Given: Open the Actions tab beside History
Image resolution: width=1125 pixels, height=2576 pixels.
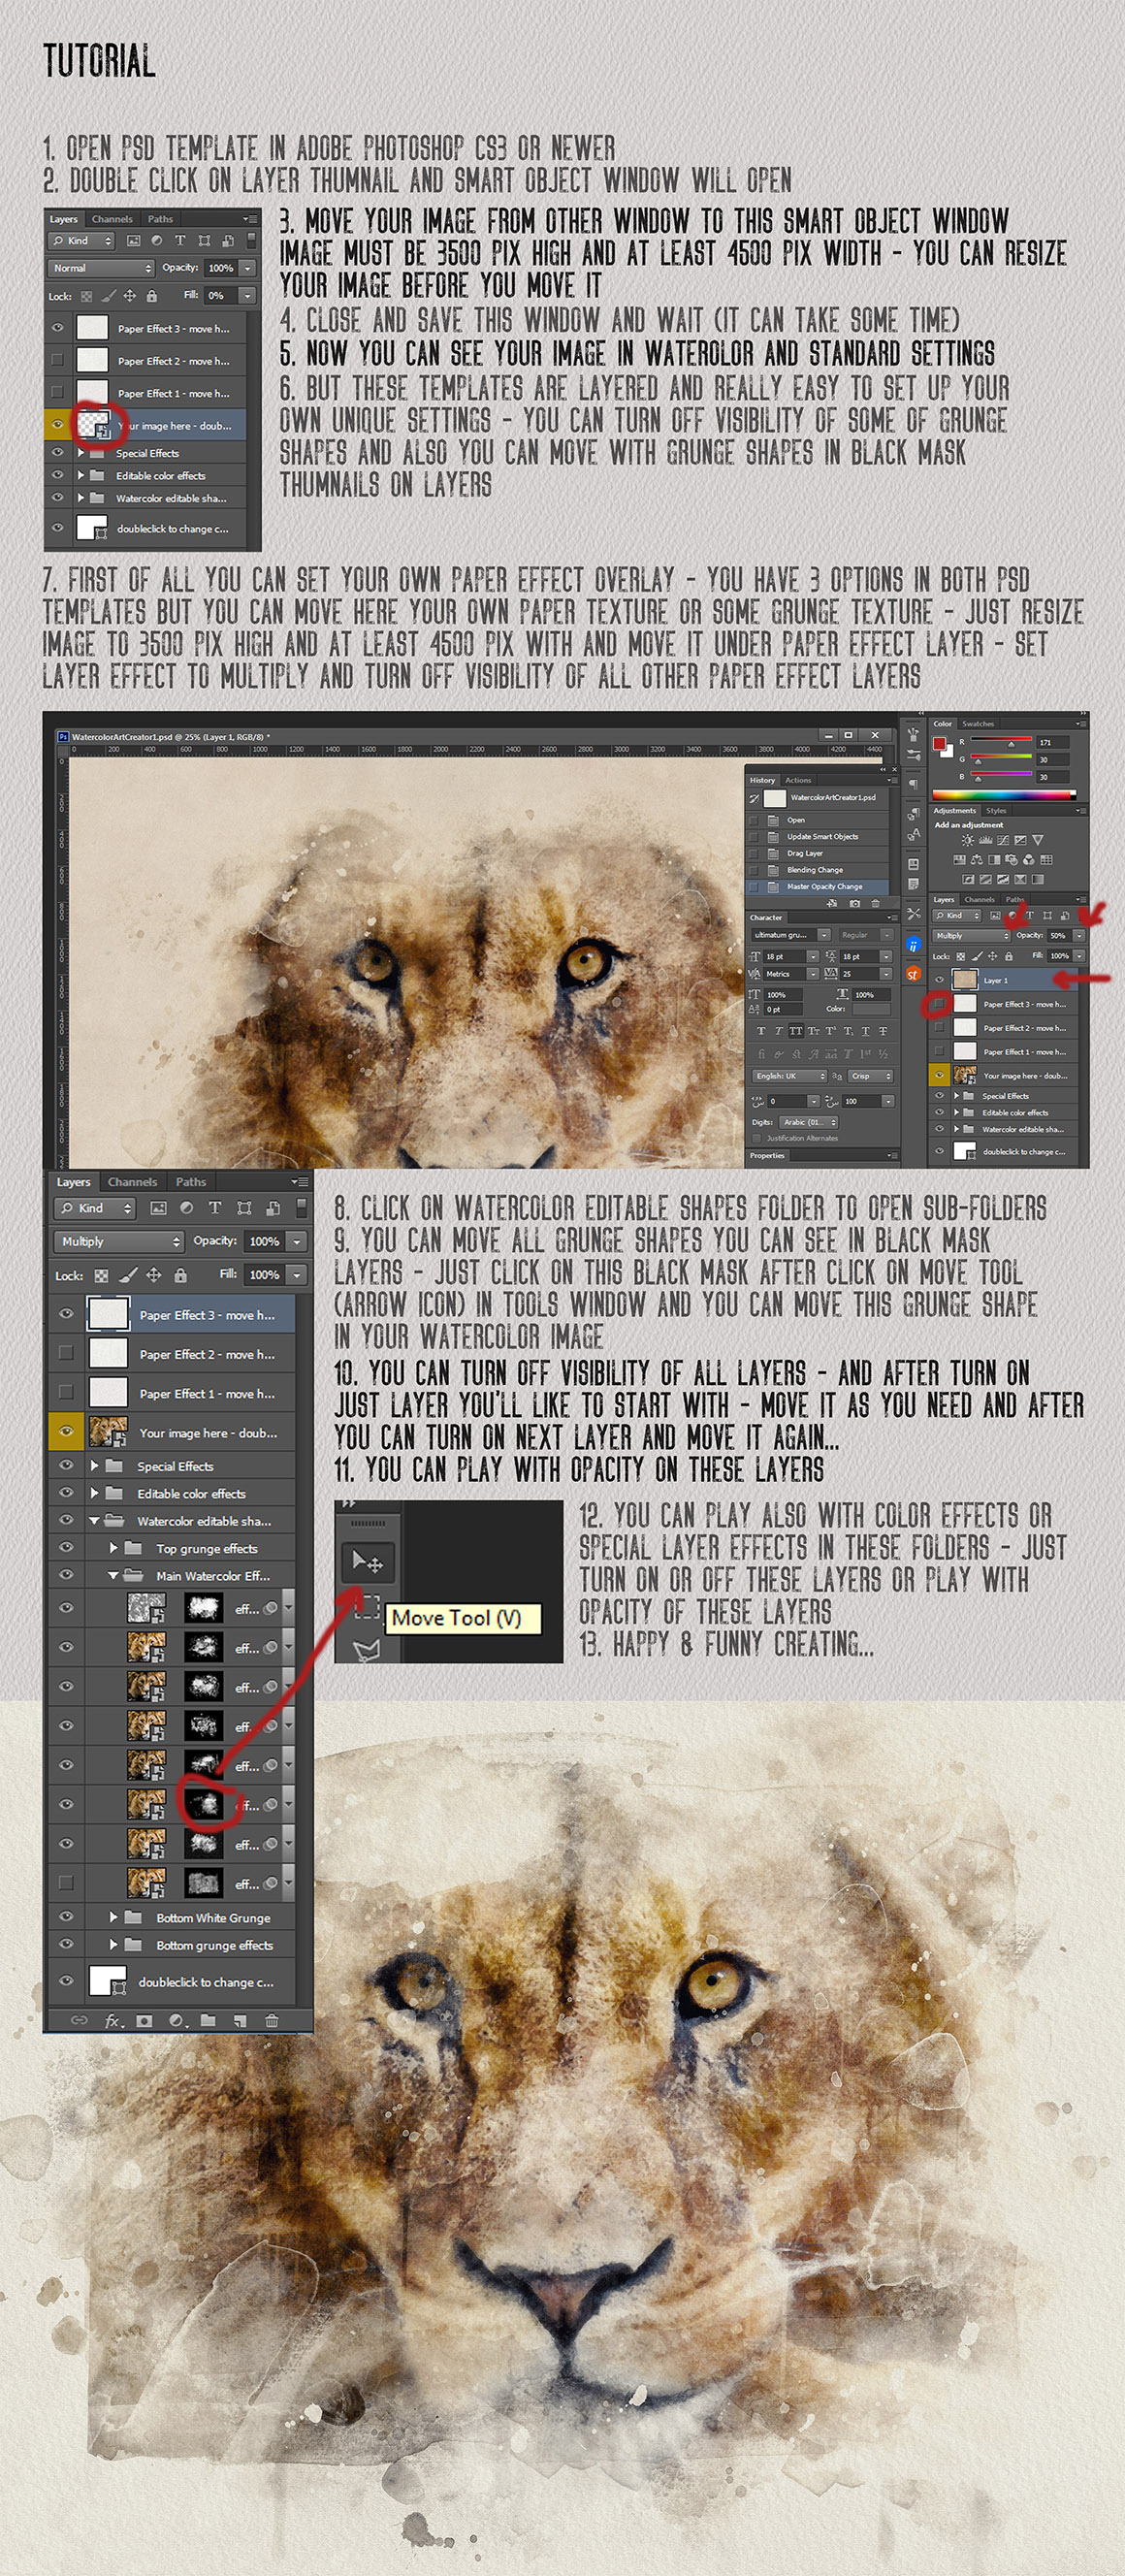Looking at the screenshot, I should (798, 780).
